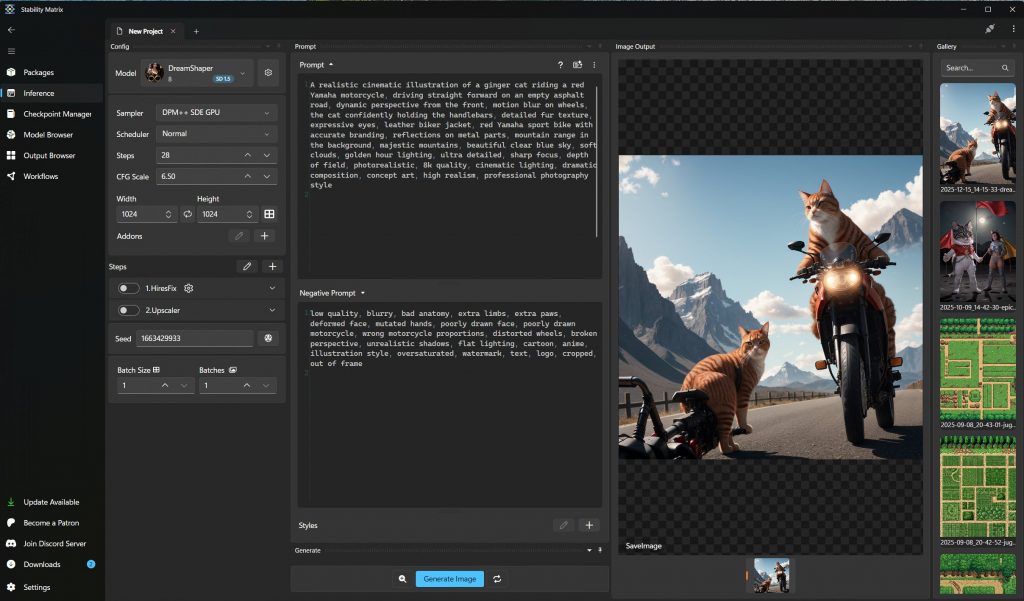Open the Sampler dropdown

[x=216, y=113]
